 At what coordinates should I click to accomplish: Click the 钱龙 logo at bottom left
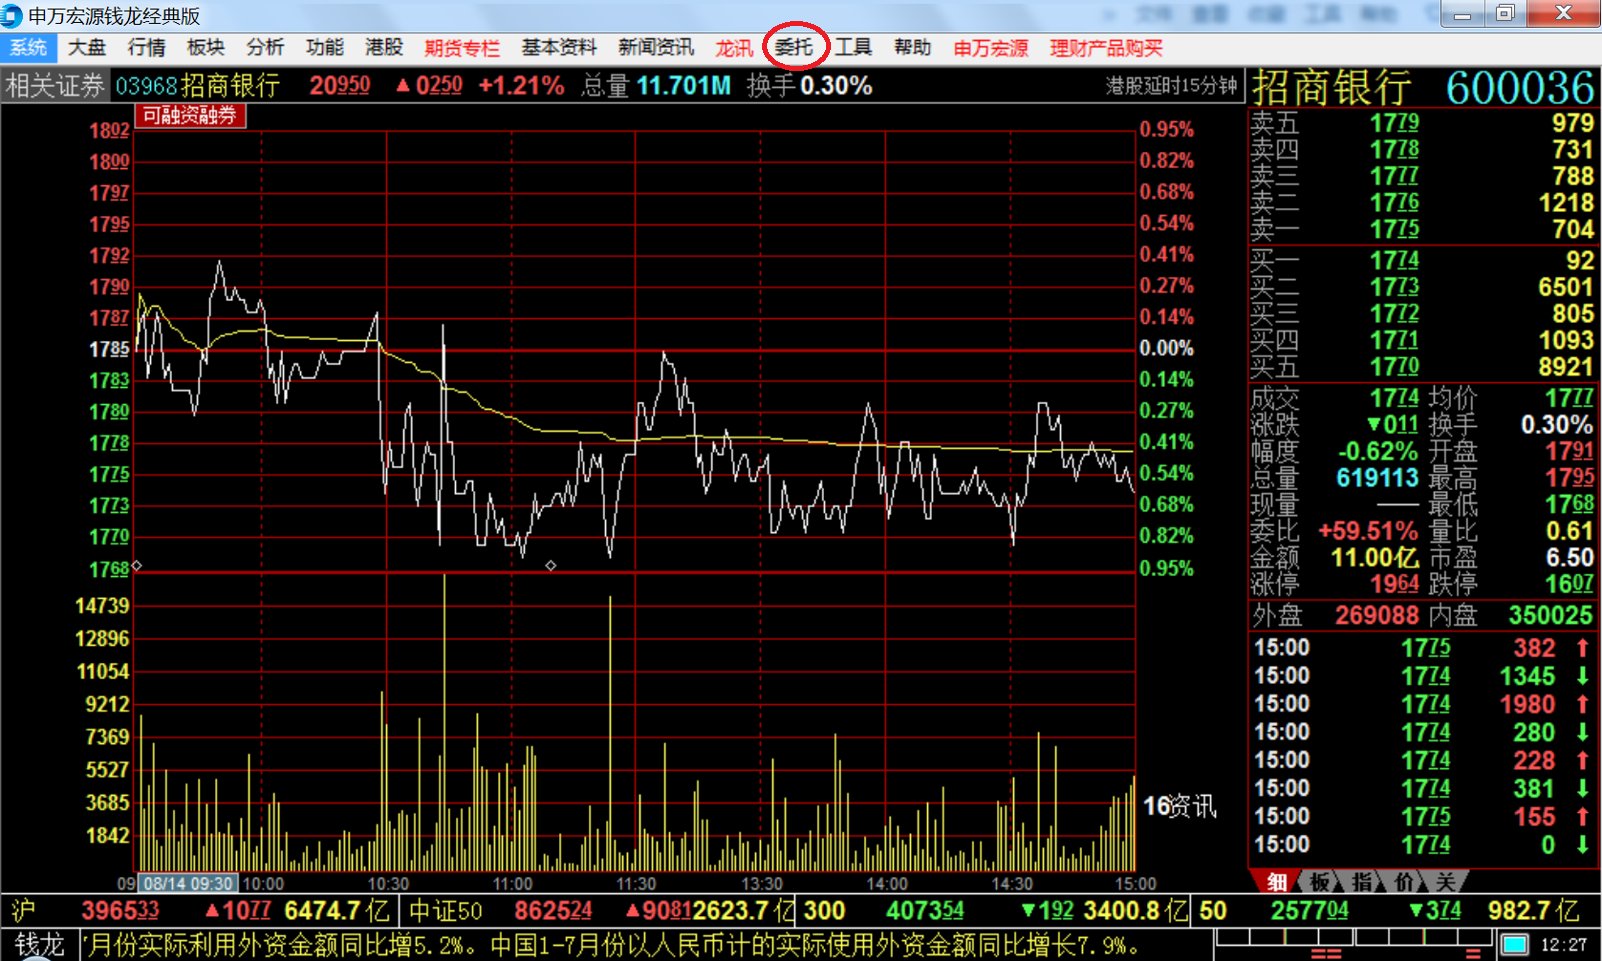pos(40,944)
